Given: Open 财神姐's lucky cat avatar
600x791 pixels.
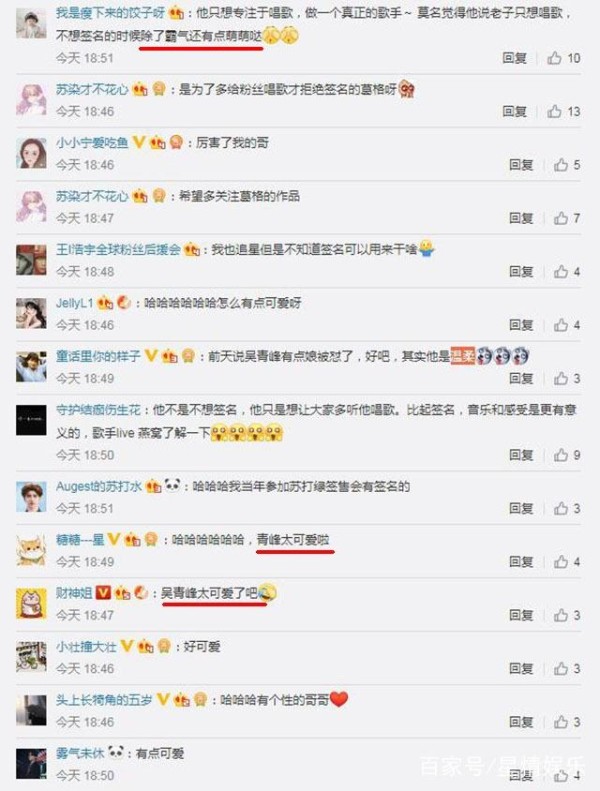Looking at the screenshot, I should [31, 603].
